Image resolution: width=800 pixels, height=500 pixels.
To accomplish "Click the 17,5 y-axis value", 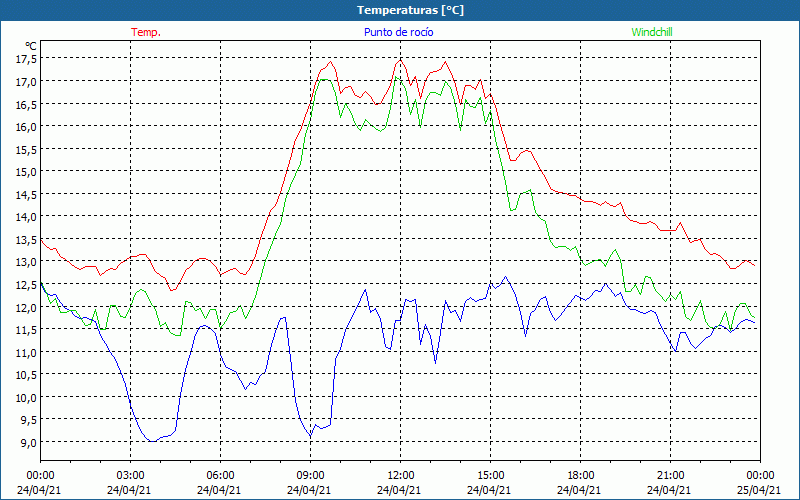I will pyautogui.click(x=26, y=59).
